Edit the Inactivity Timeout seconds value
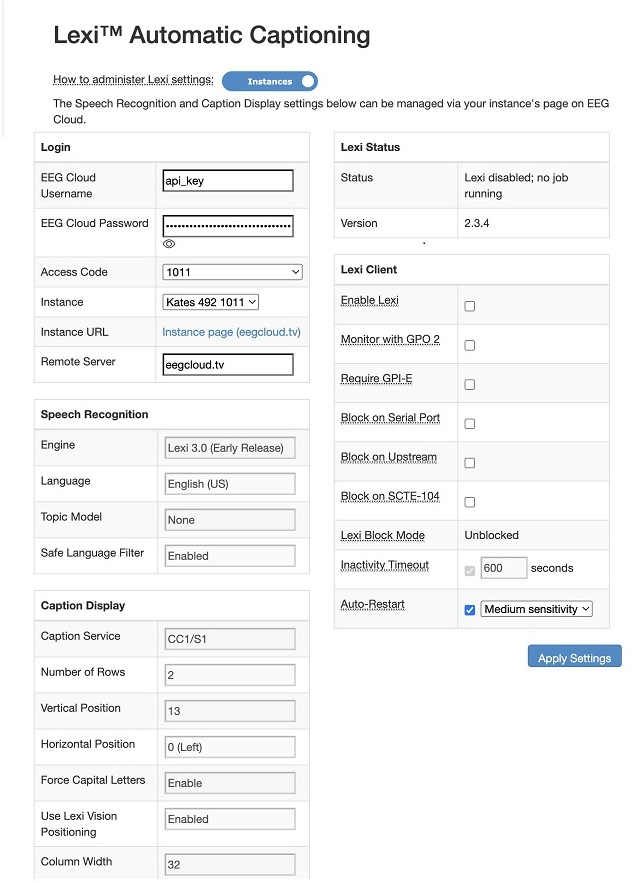The width and height of the screenshot is (638, 883). [503, 567]
